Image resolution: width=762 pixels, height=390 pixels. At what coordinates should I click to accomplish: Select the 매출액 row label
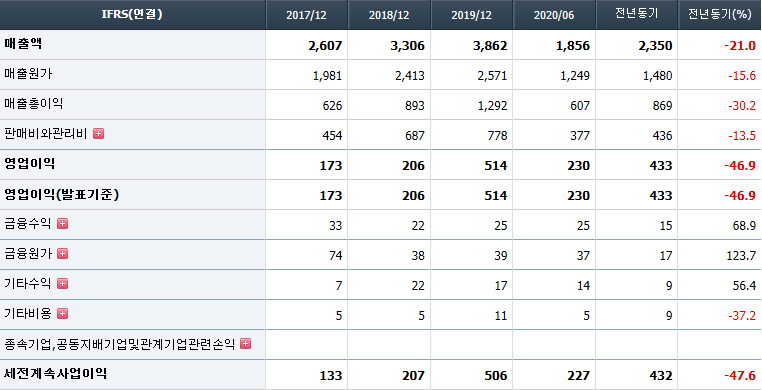pyautogui.click(x=23, y=44)
